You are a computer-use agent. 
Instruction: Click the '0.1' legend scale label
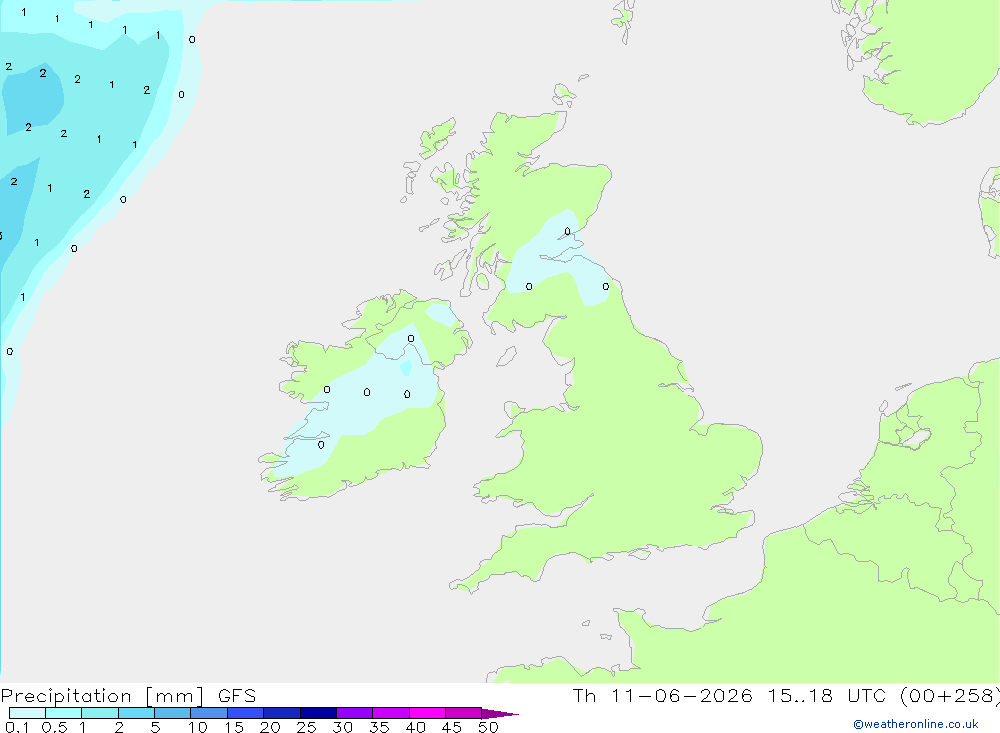(17, 727)
